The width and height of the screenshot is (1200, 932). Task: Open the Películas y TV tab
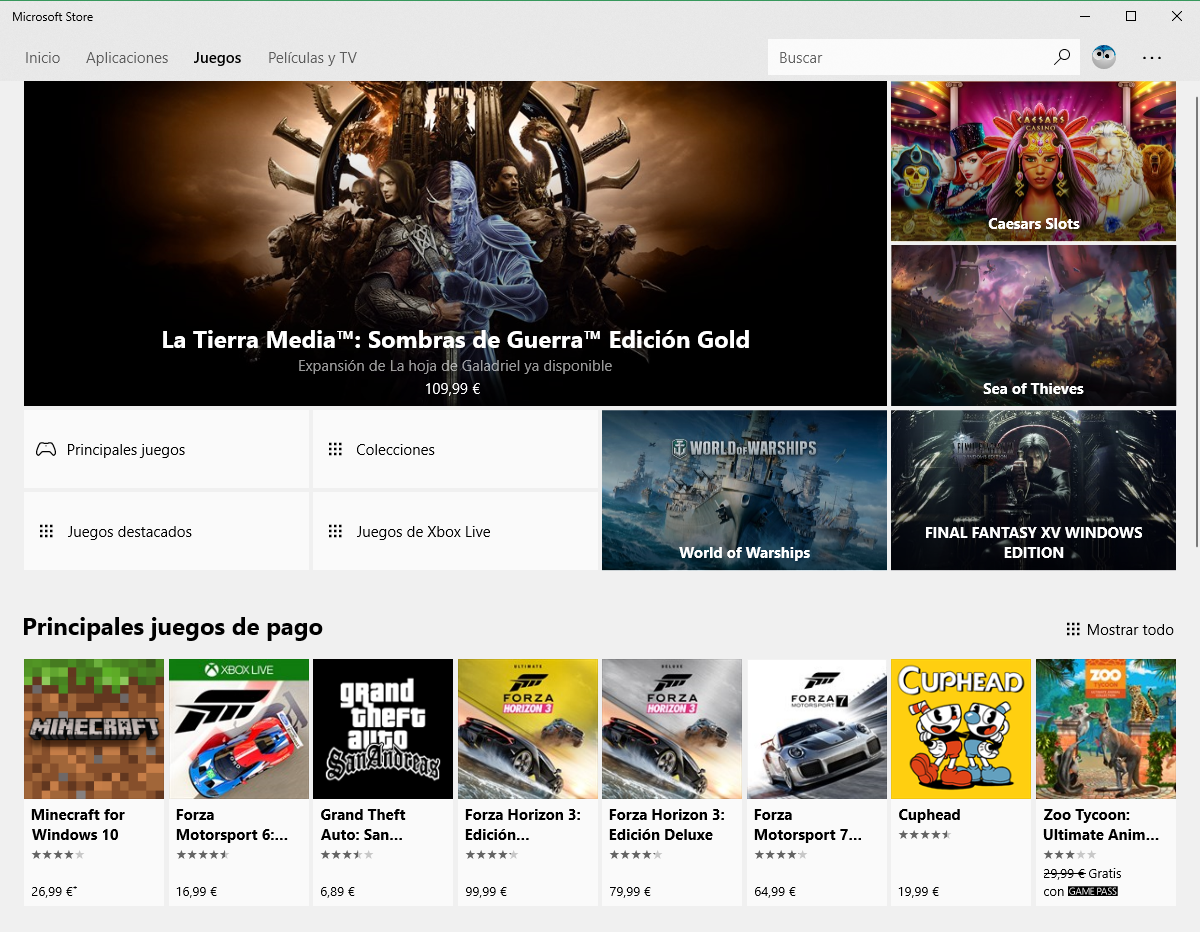312,58
